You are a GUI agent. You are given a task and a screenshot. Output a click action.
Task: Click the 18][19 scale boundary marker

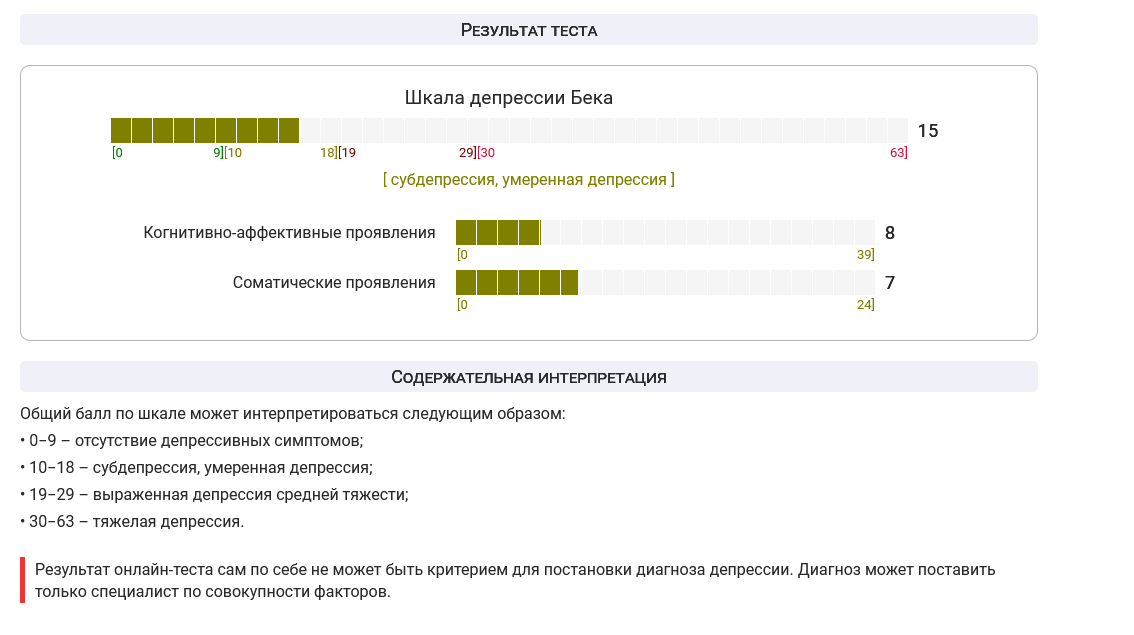pyautogui.click(x=338, y=153)
